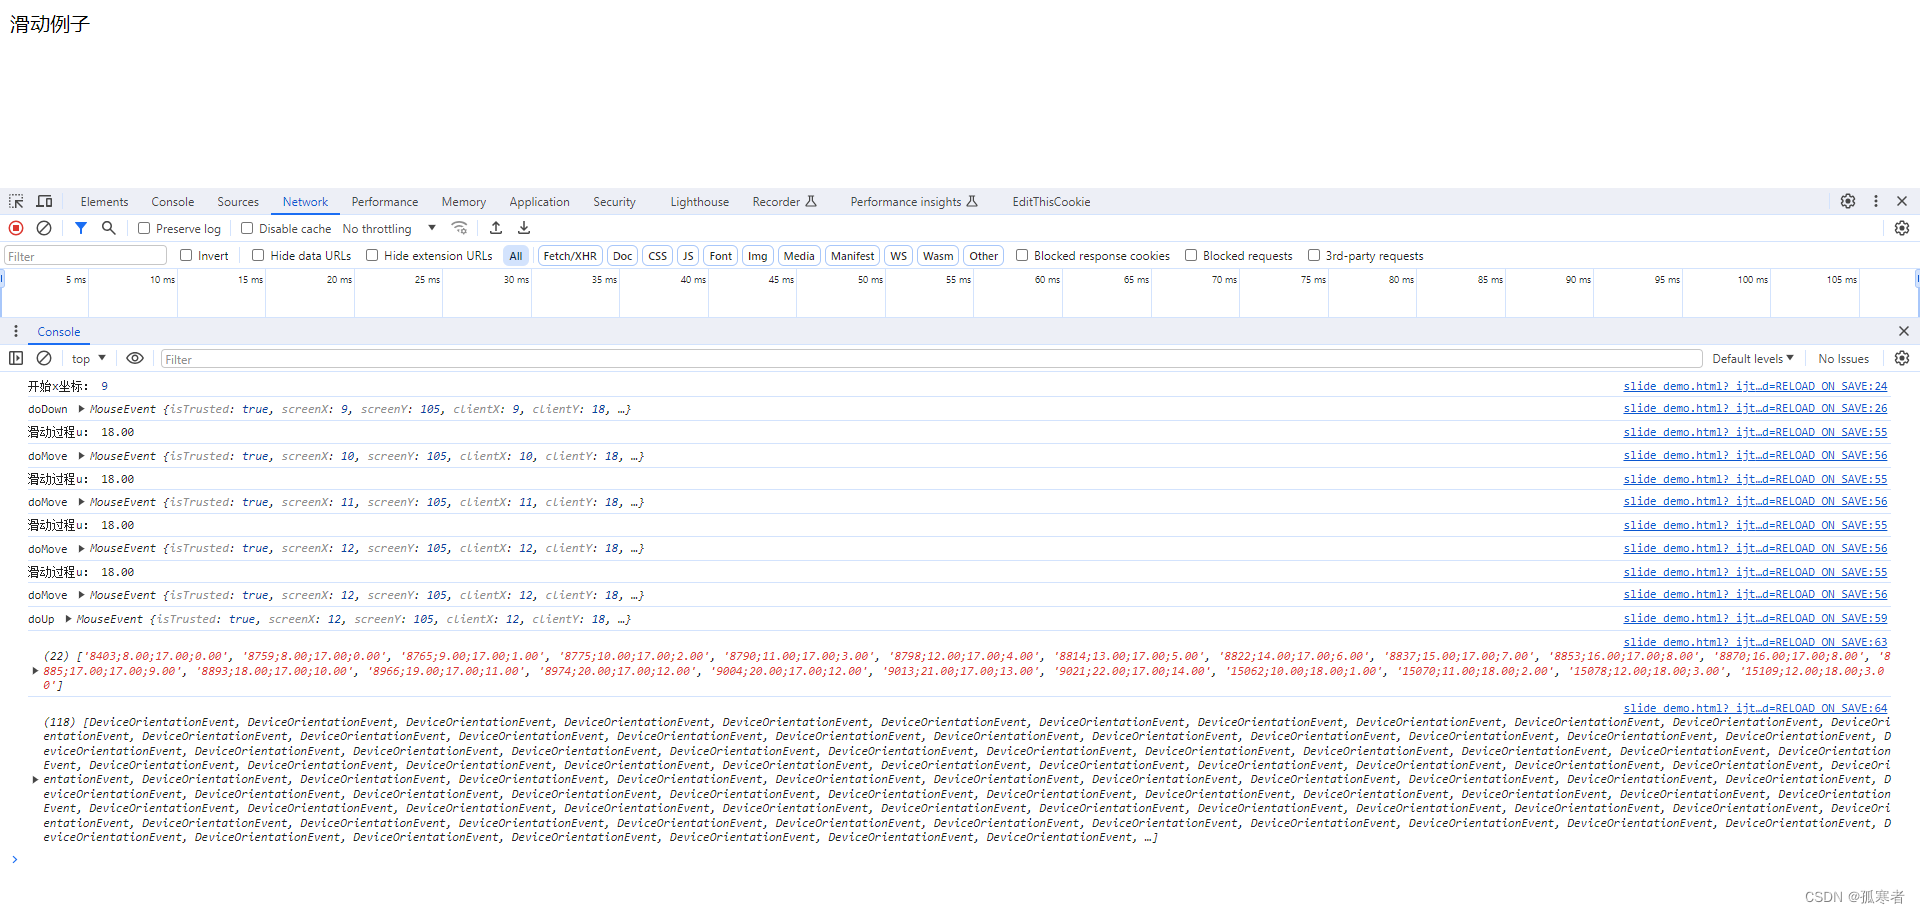The height and width of the screenshot is (914, 1920).
Task: Stop recording network log
Action: coord(16,228)
